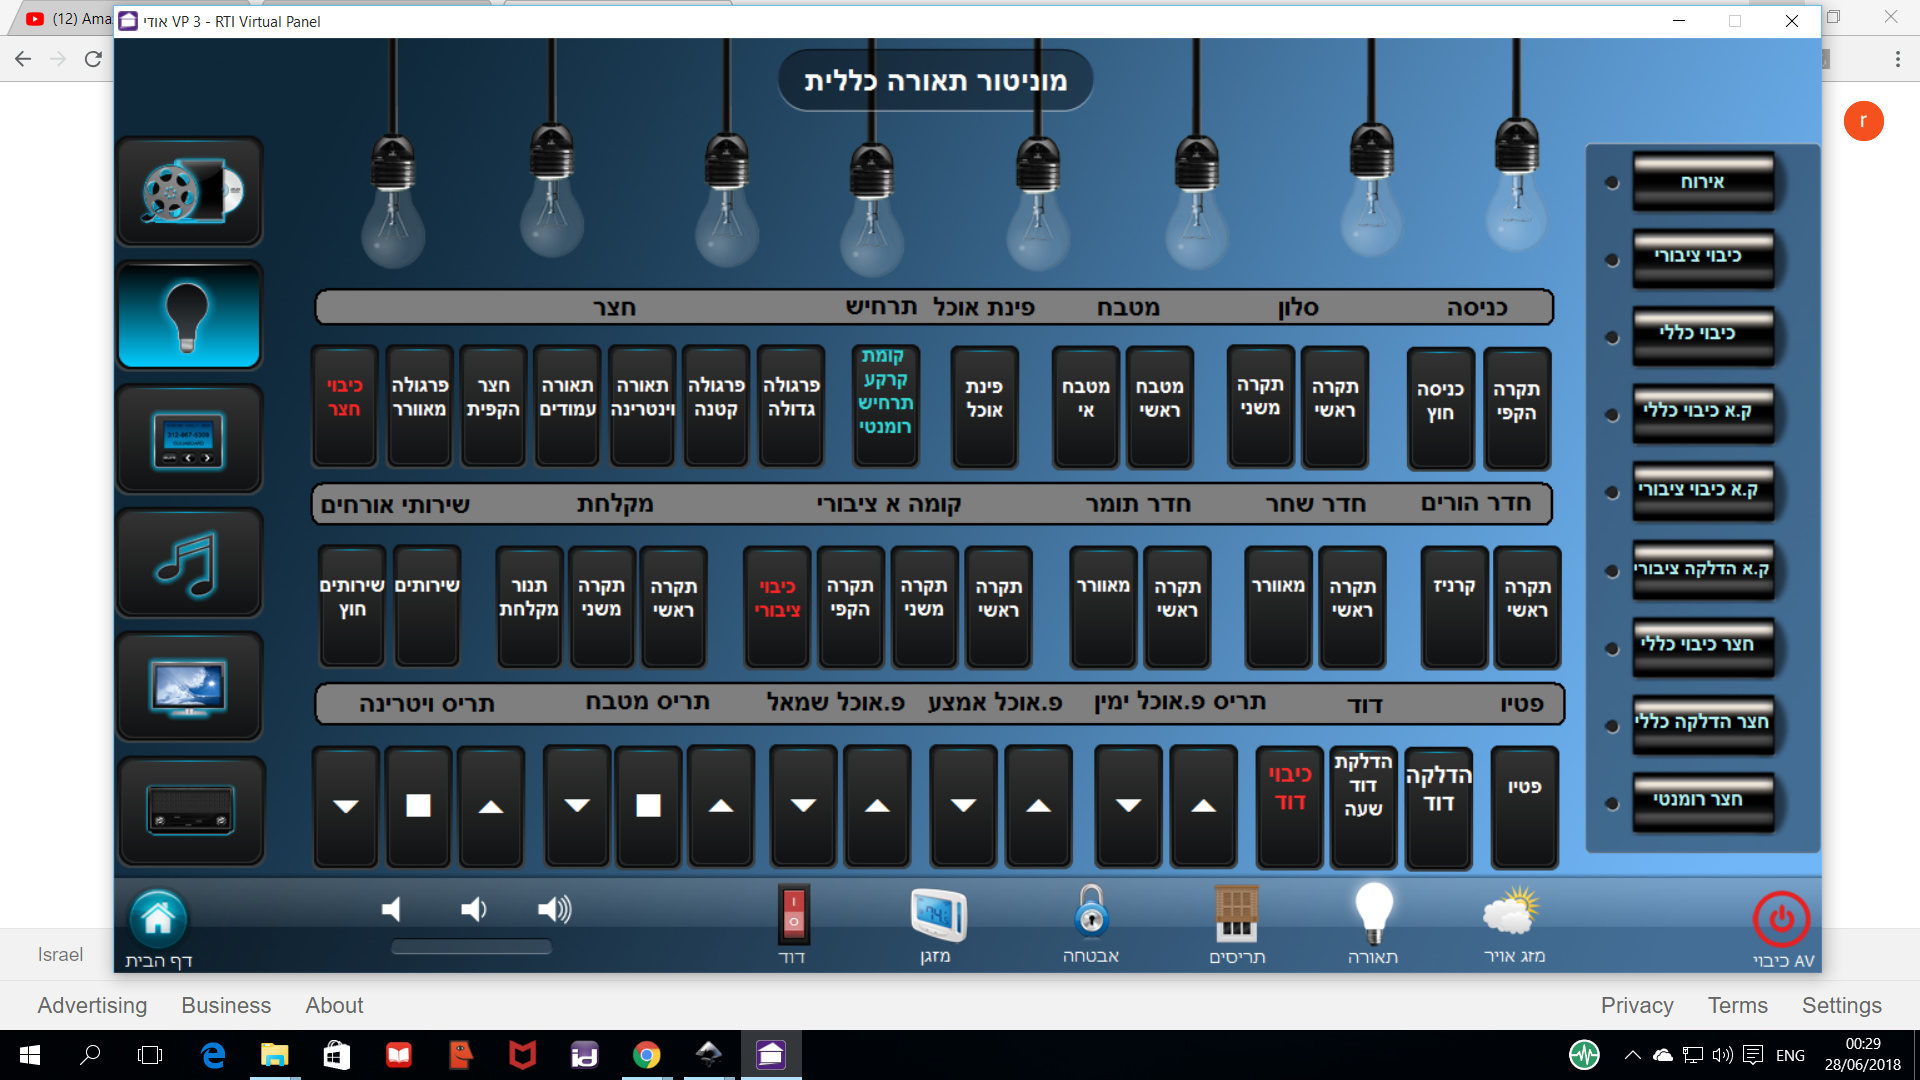The height and width of the screenshot is (1080, 1920).
Task: Open the padlock אבטחה security icon
Action: pyautogui.click(x=1091, y=913)
